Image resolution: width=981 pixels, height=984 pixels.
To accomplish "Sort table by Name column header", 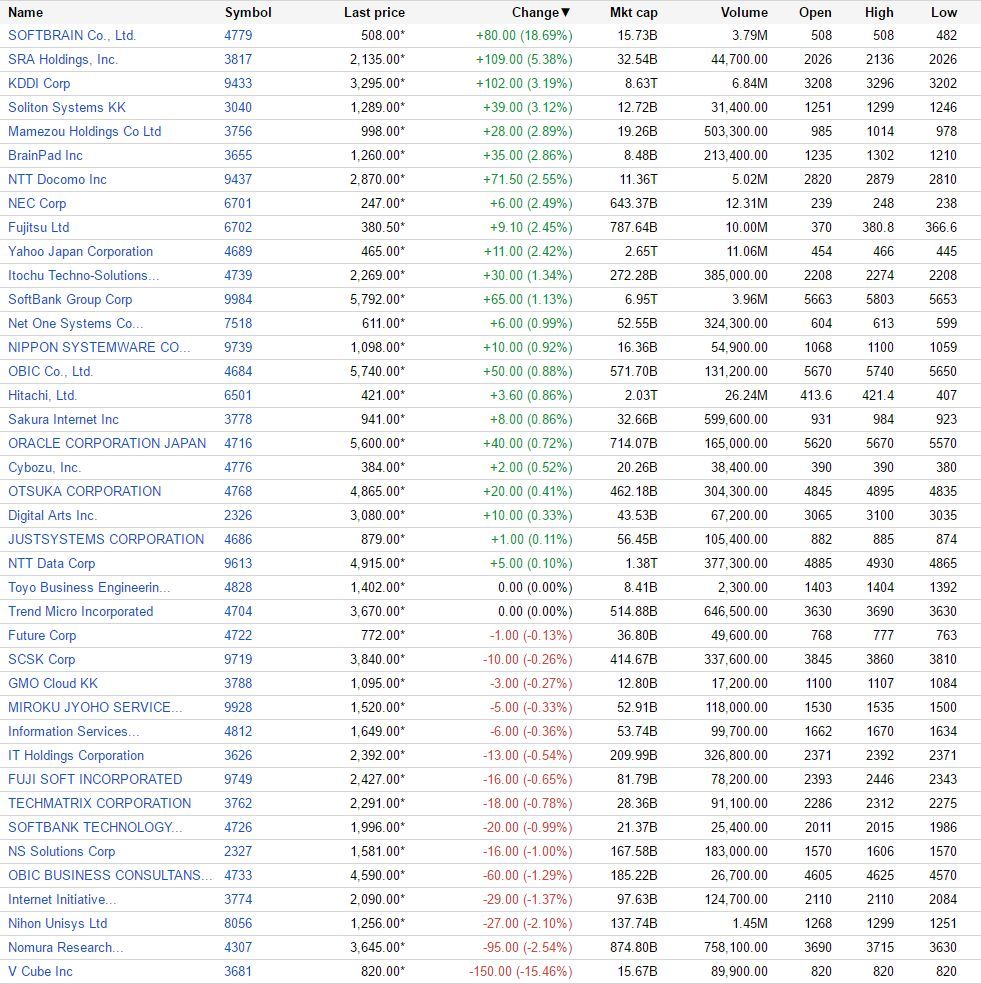I will (26, 13).
